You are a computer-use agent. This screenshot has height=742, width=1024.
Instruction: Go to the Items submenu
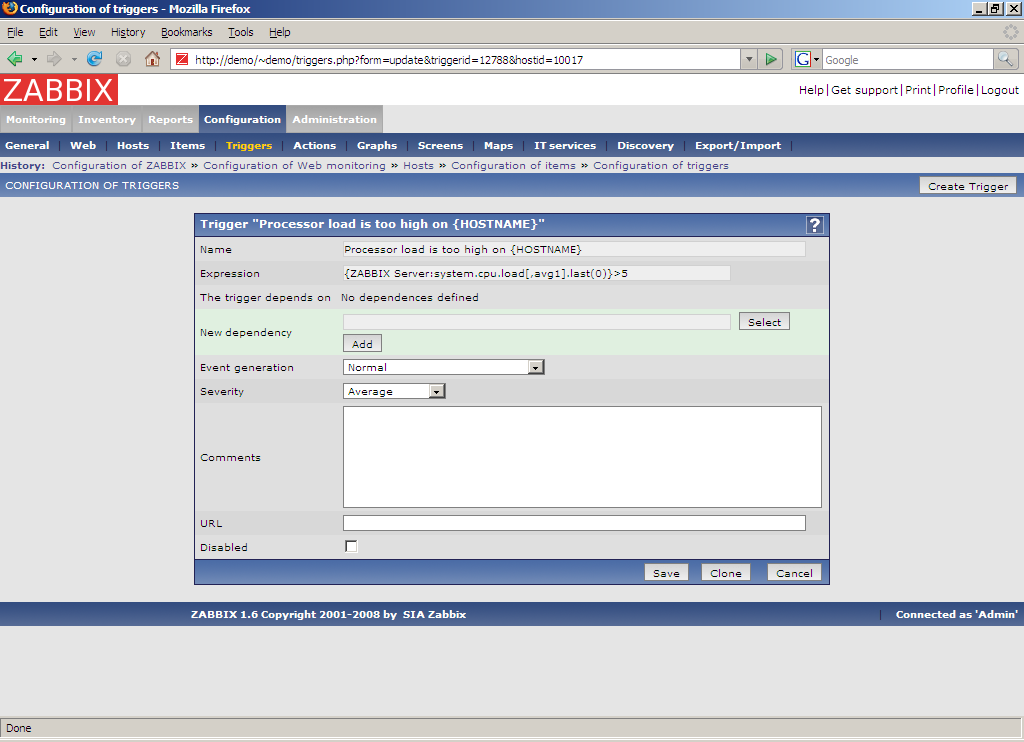pos(187,146)
